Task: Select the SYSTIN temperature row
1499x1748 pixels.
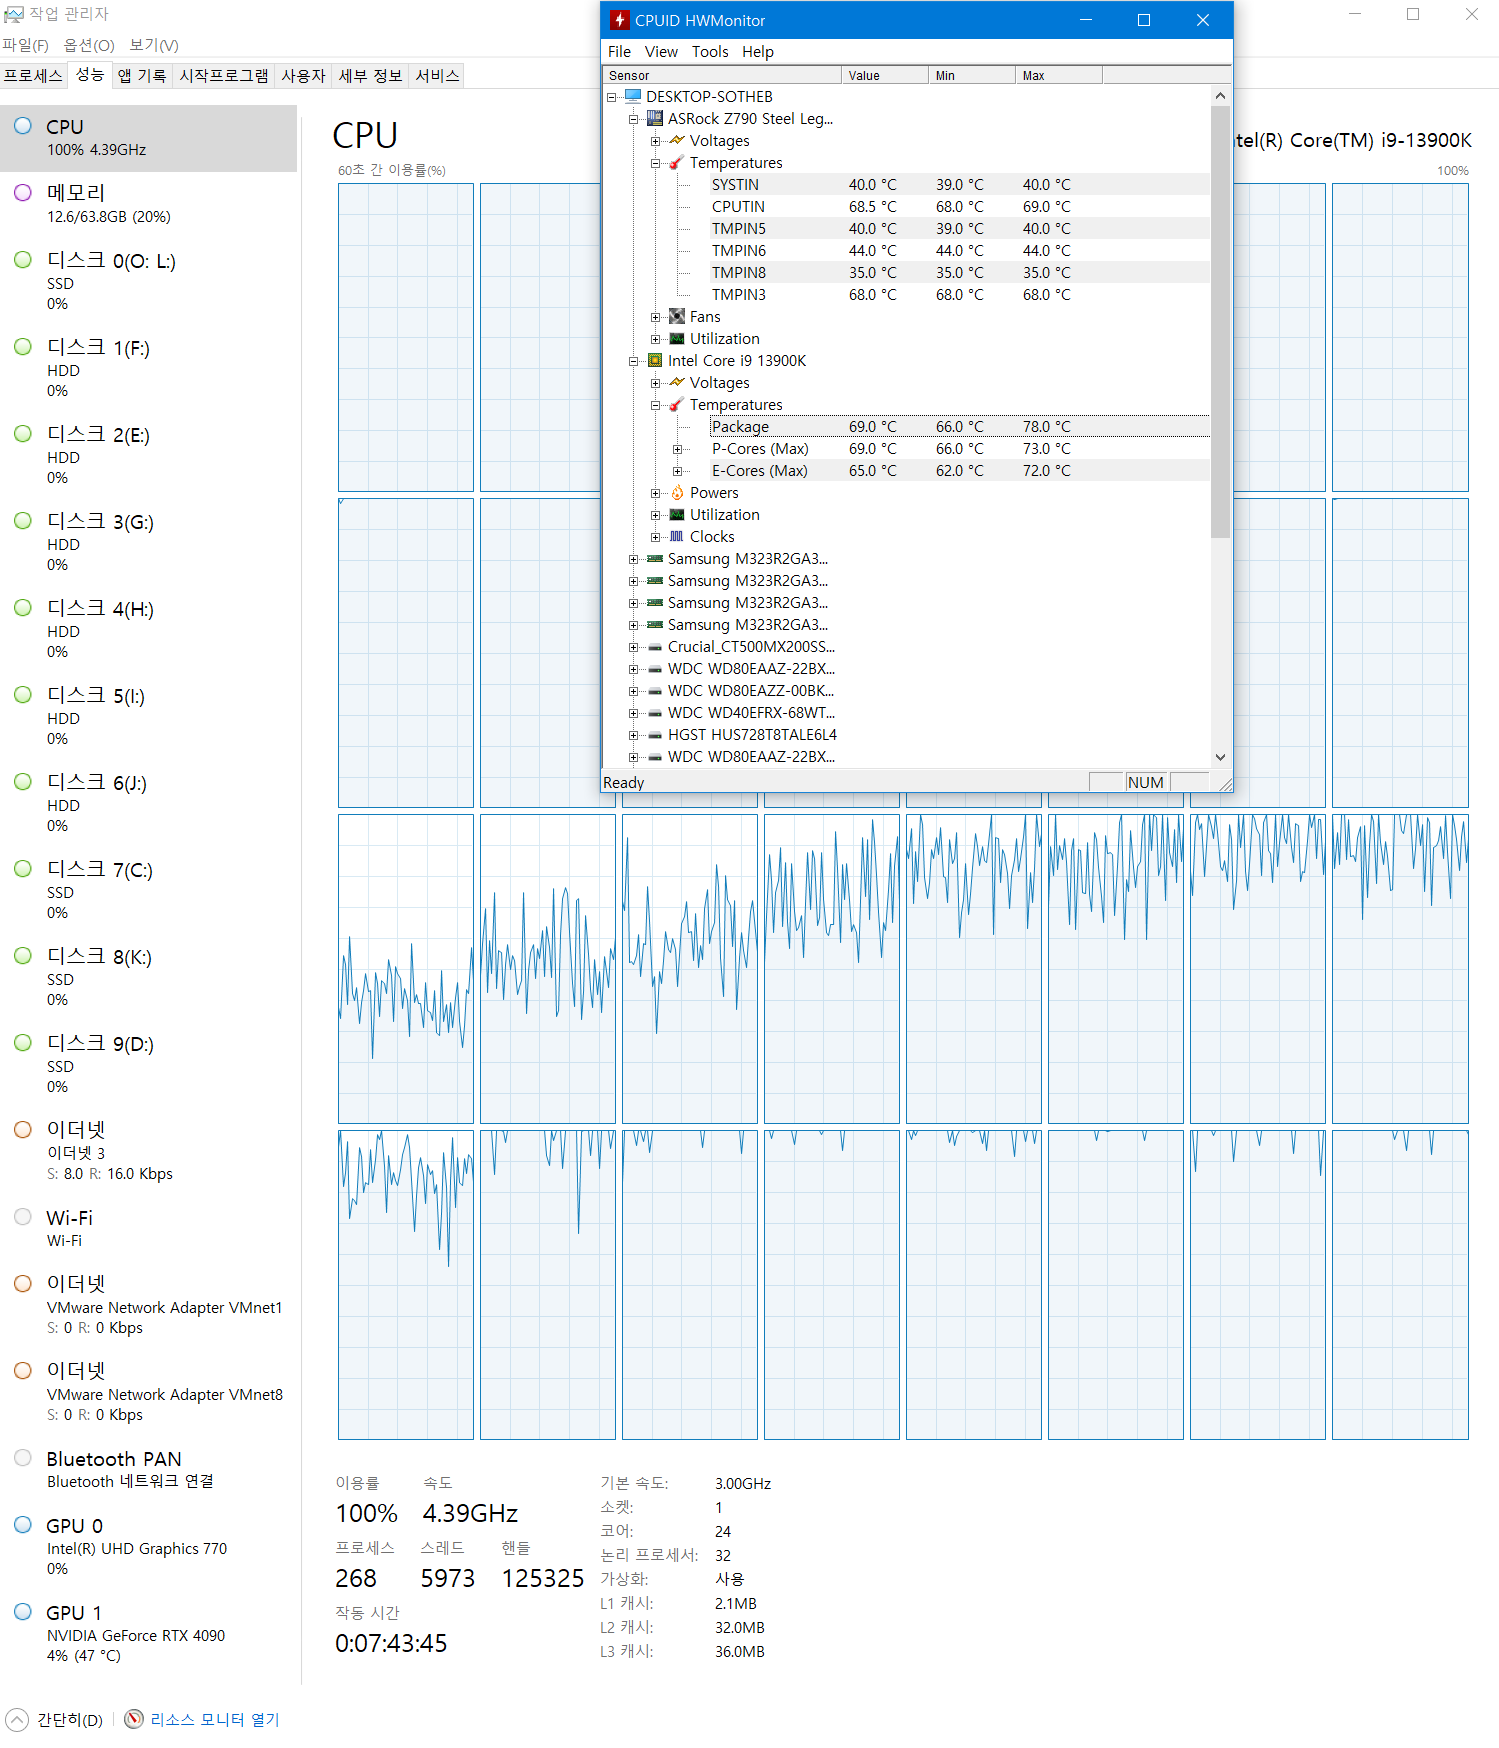Action: click(958, 184)
